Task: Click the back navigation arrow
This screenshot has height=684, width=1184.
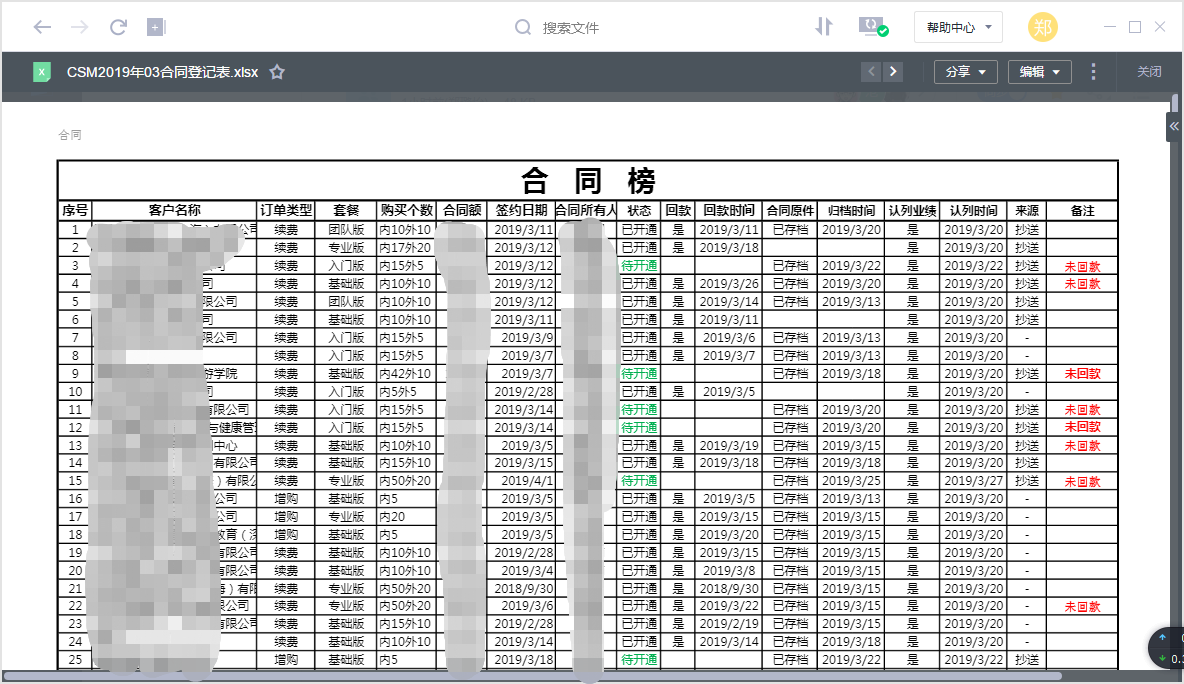Action: pyautogui.click(x=42, y=27)
